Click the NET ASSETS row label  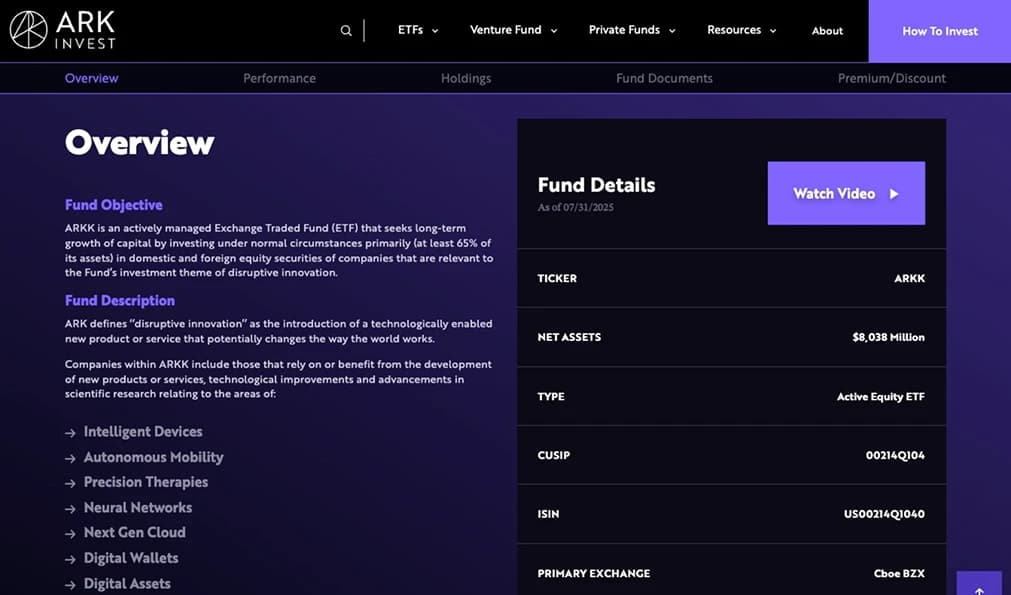[569, 337]
